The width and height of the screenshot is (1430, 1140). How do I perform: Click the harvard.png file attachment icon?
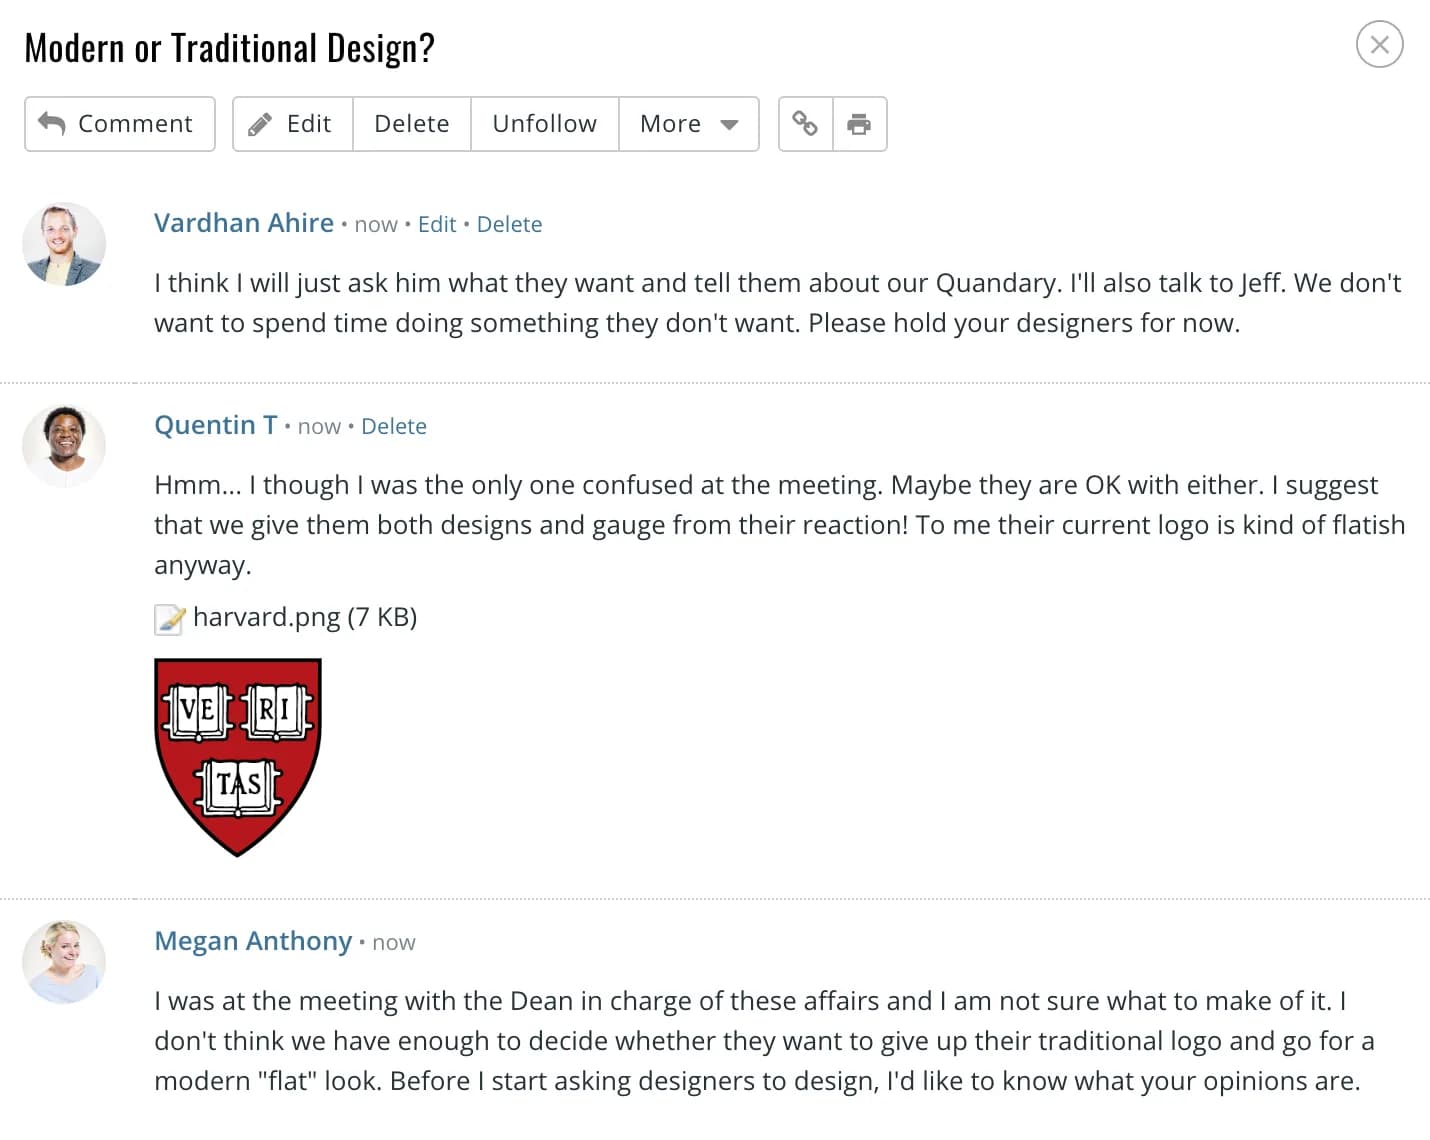pos(170,619)
